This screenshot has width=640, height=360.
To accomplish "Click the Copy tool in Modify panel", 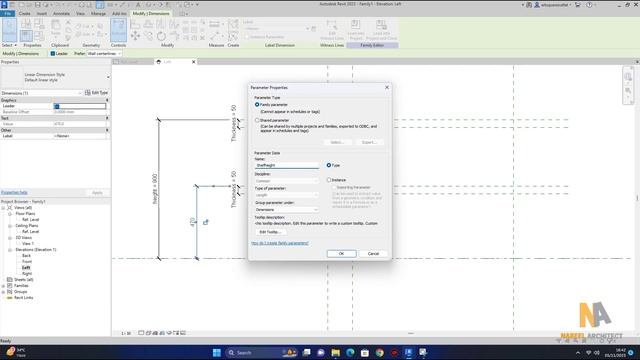I will click(x=148, y=36).
